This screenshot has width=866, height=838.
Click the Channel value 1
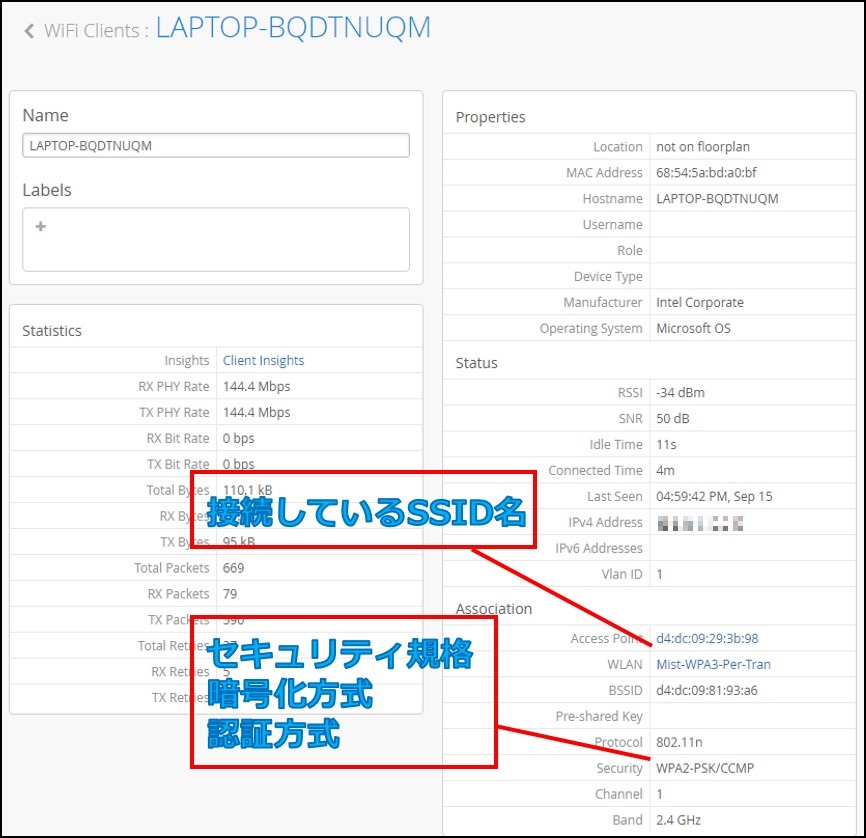(659, 794)
